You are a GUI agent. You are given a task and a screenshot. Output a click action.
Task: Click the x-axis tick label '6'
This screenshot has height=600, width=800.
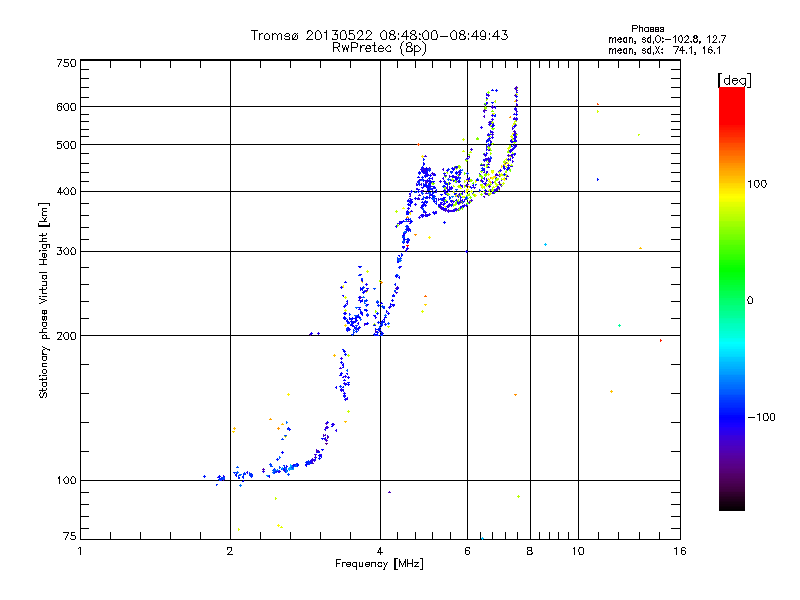click(467, 551)
